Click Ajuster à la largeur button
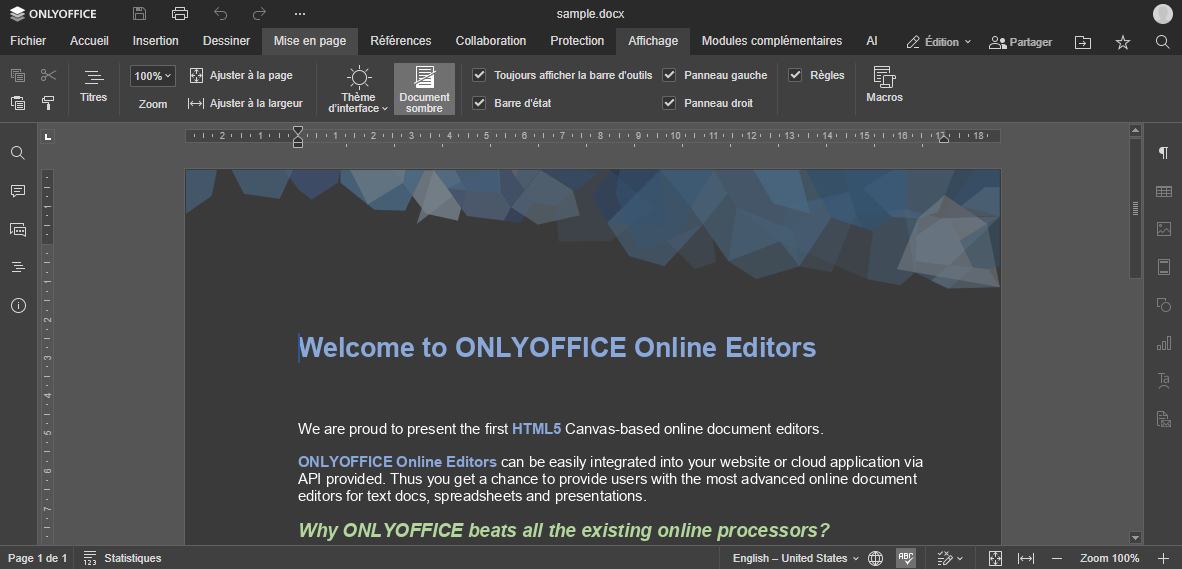This screenshot has width=1182, height=569. [246, 103]
